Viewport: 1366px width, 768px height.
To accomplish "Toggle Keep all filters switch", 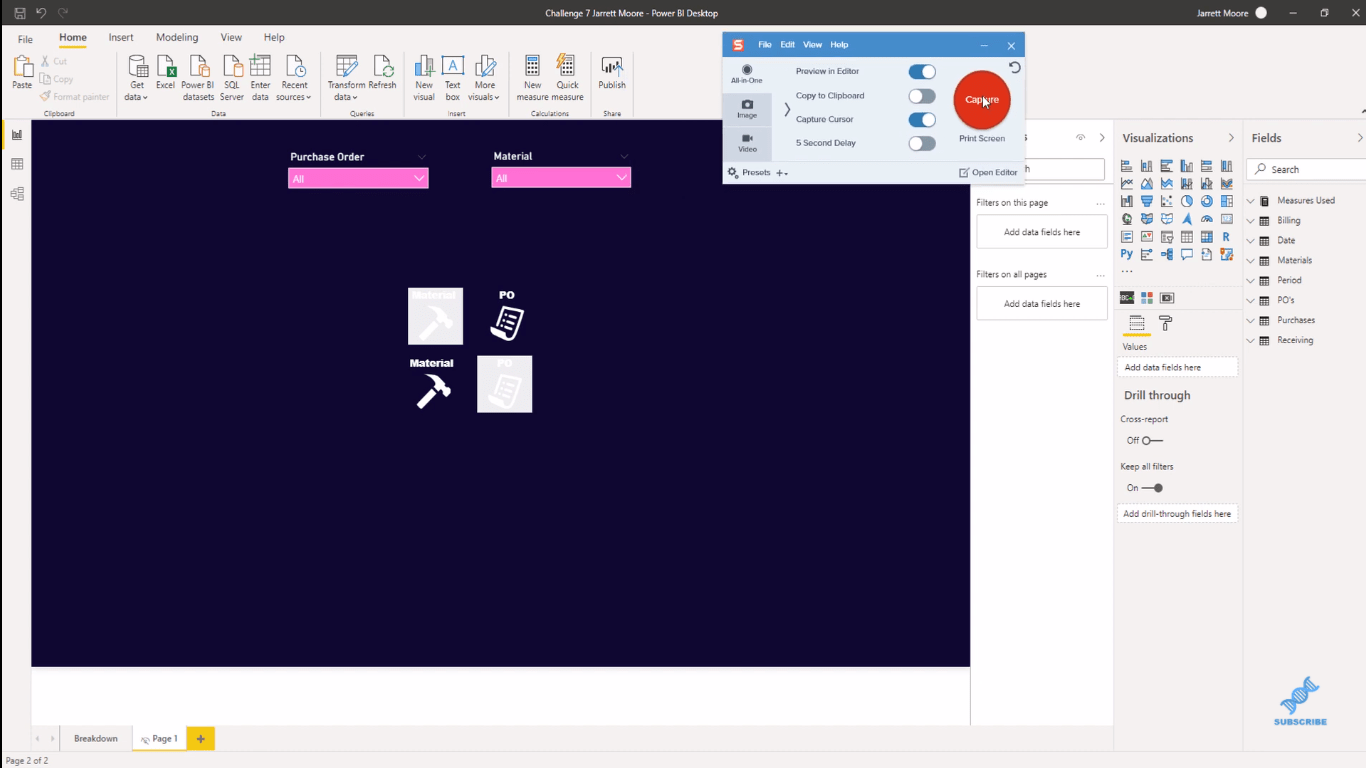I will click(x=1152, y=488).
